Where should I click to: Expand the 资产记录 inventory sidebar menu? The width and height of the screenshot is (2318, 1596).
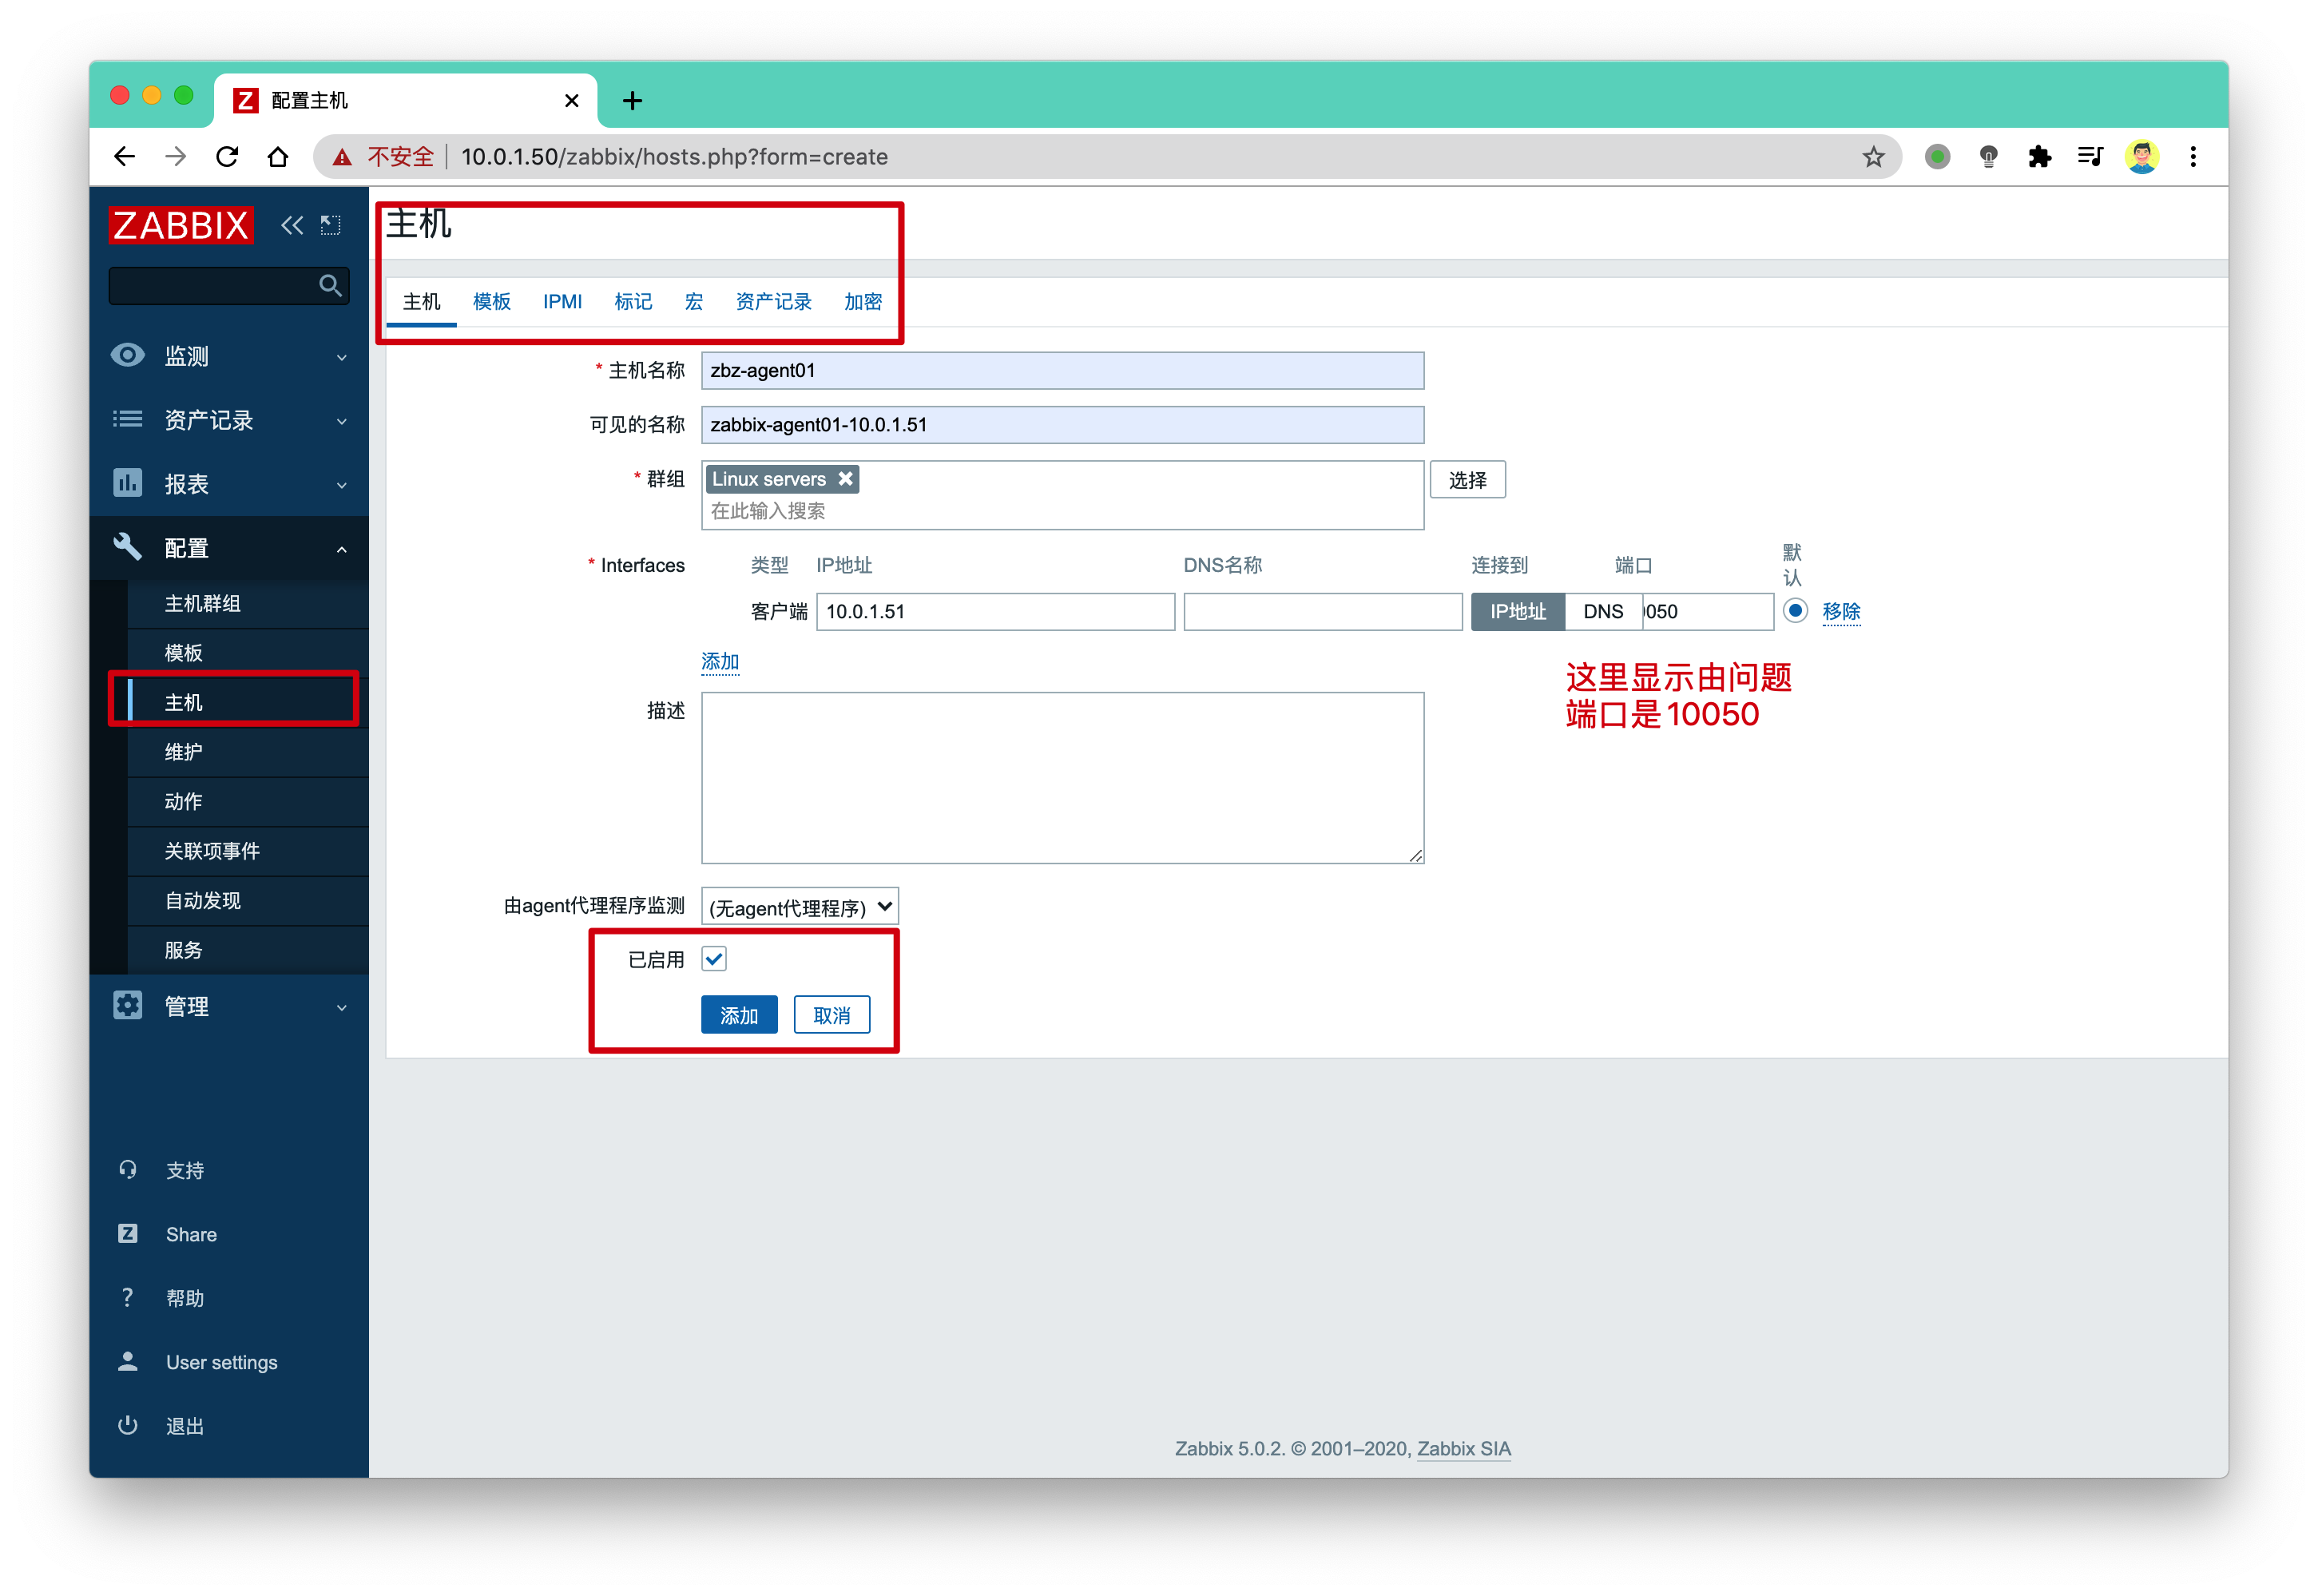pyautogui.click(x=229, y=420)
